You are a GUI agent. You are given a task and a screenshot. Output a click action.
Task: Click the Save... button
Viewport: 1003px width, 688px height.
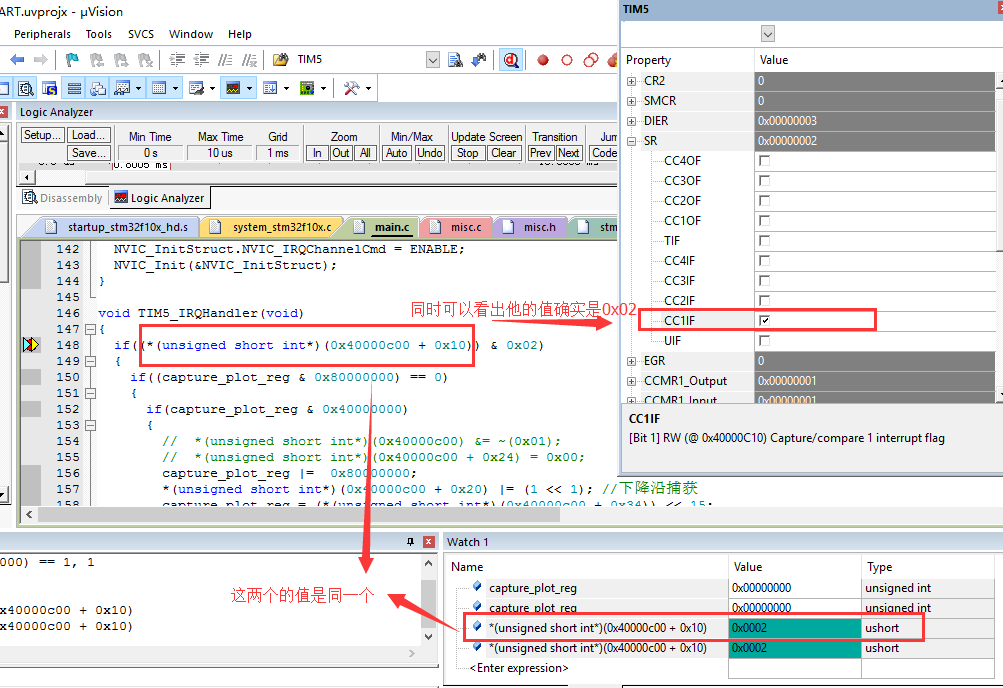(x=89, y=153)
